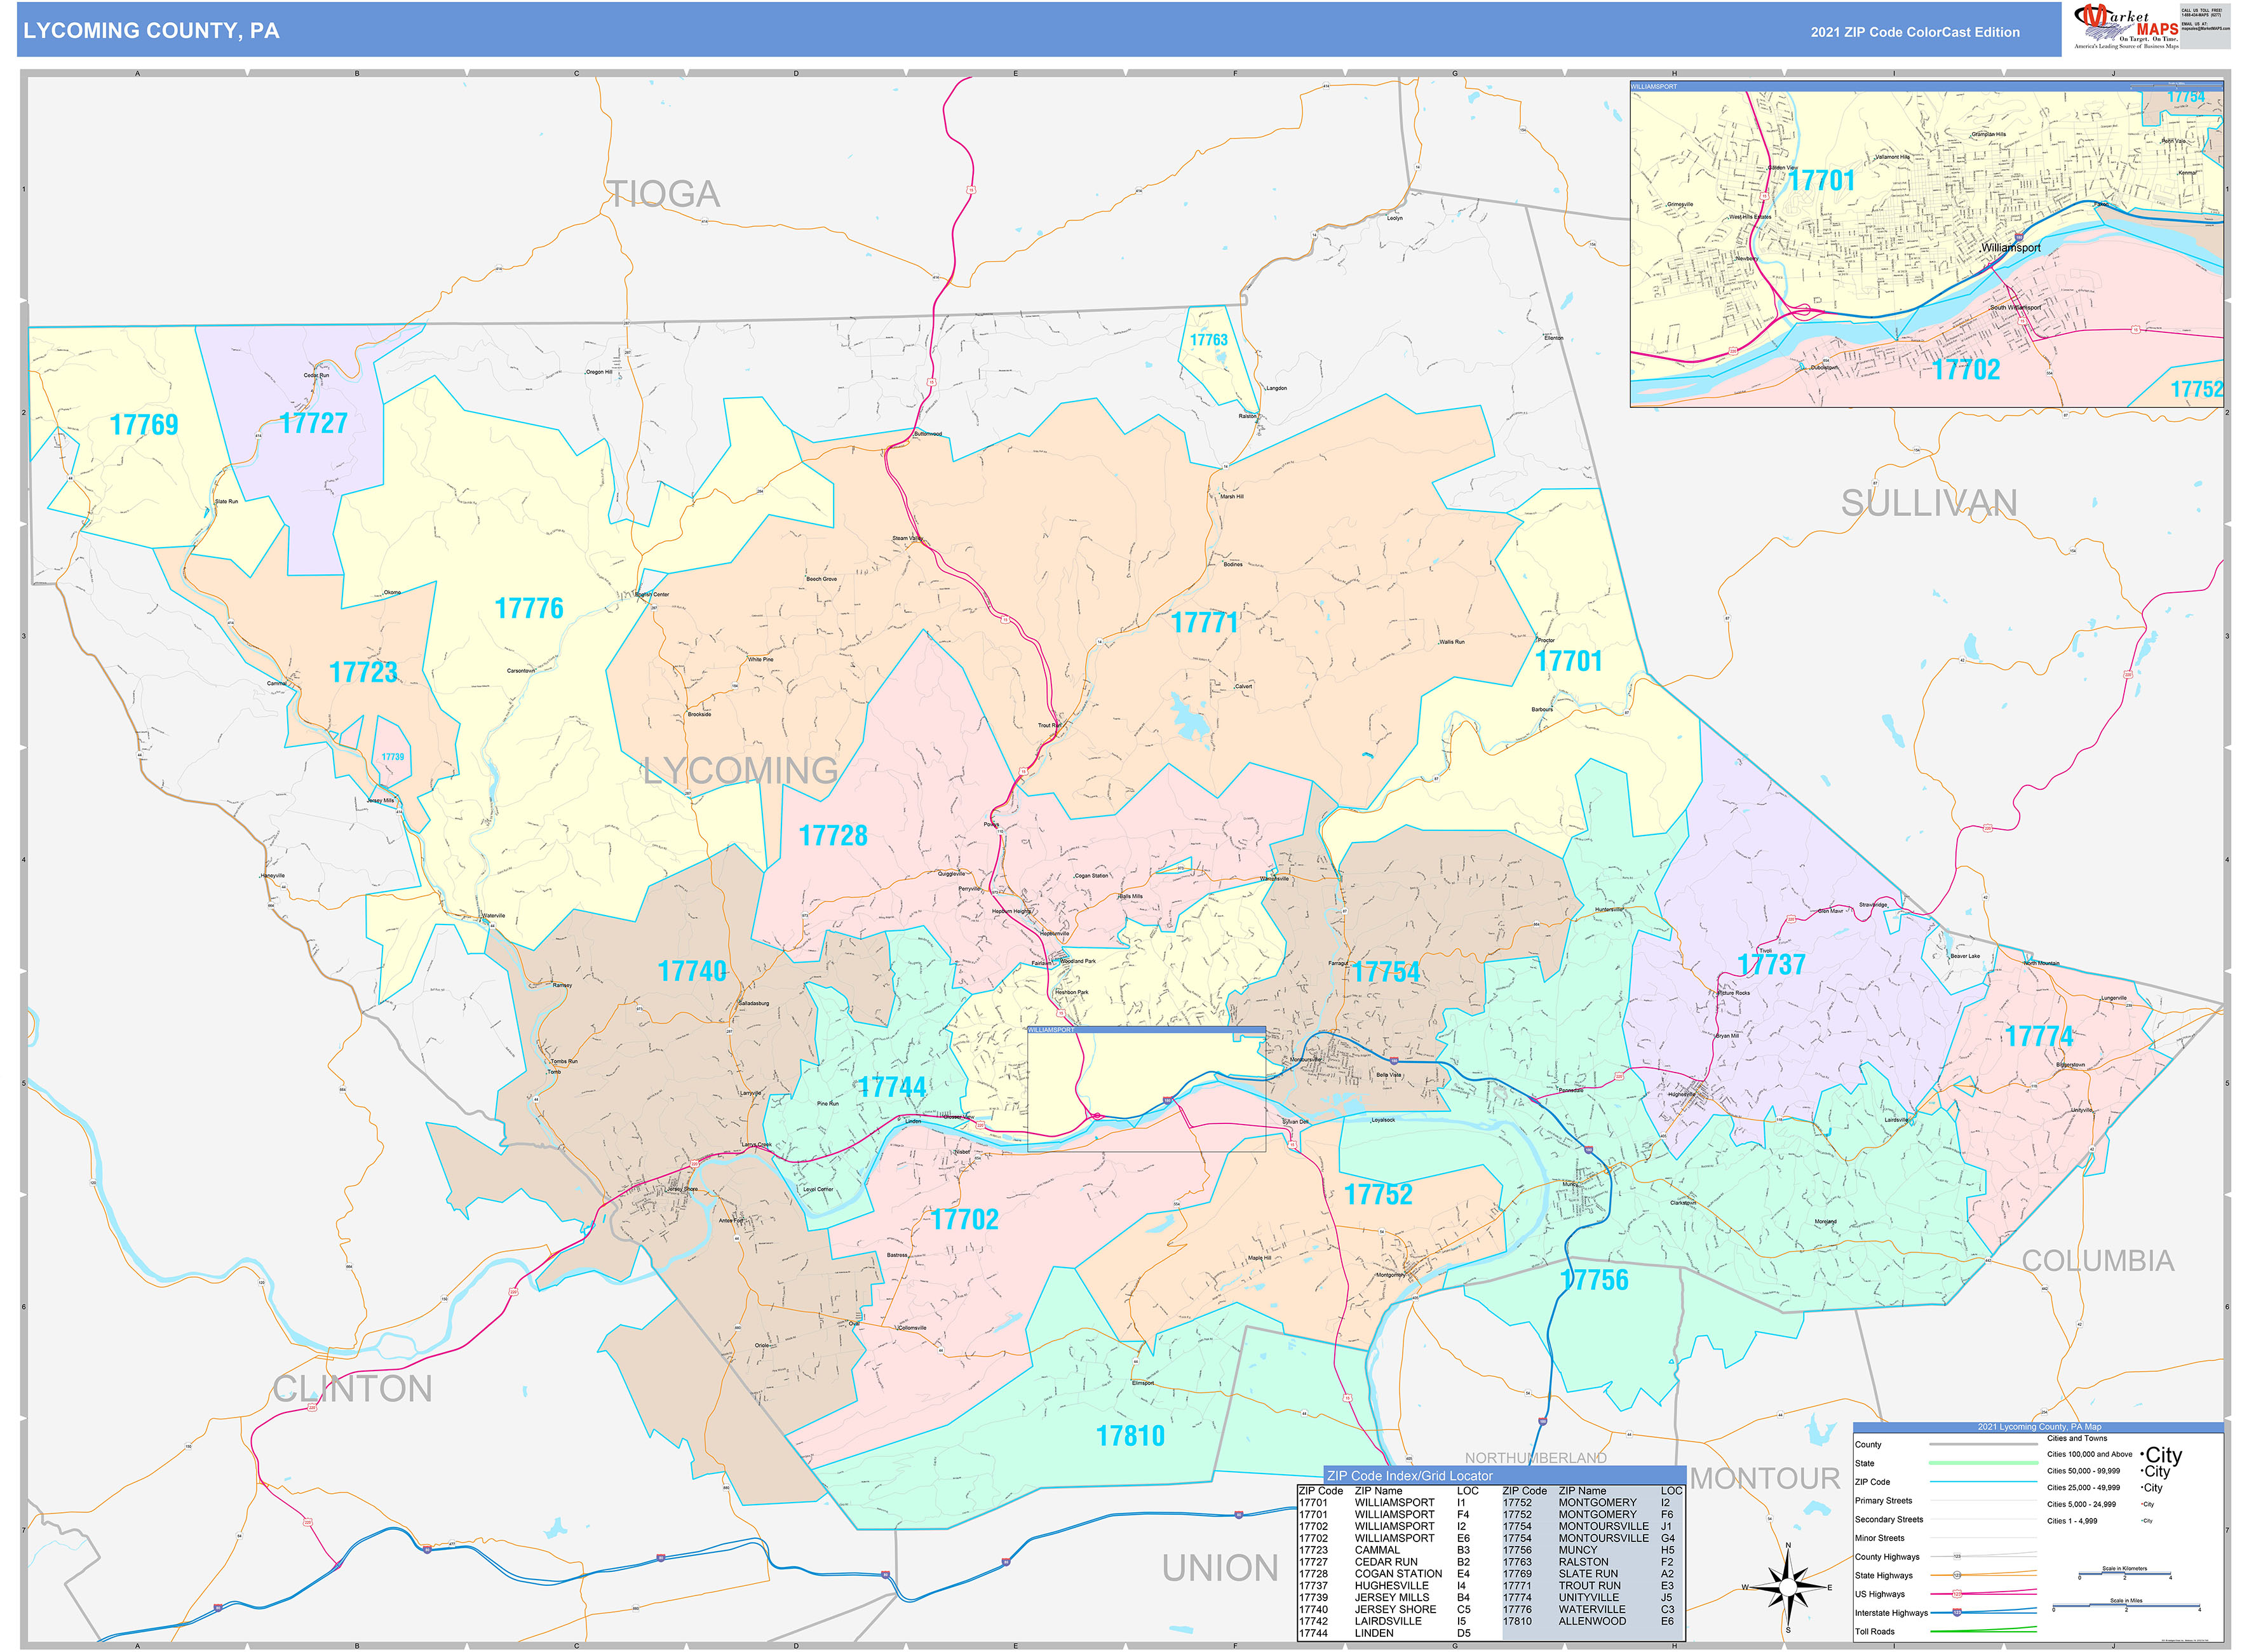This screenshot has height=1652, width=2242.
Task: Click Cities 100,000 and Above legend entry
Action: (x=2114, y=1454)
